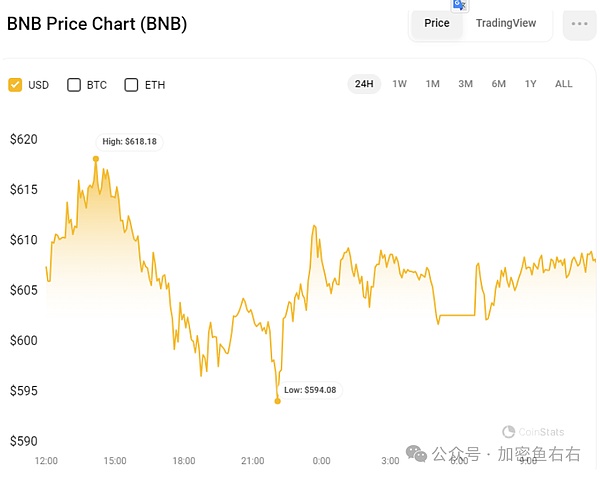This screenshot has width=600, height=478.
Task: Click the High $618.18 marker point
Action: 96,158
